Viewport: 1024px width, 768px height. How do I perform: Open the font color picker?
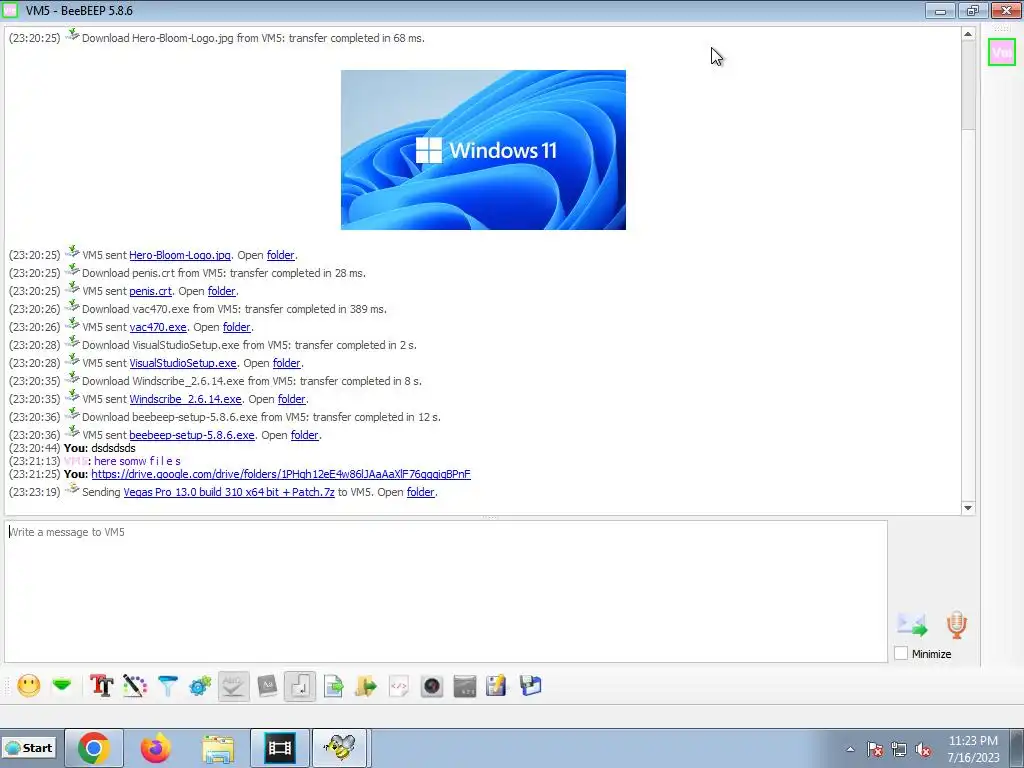135,686
